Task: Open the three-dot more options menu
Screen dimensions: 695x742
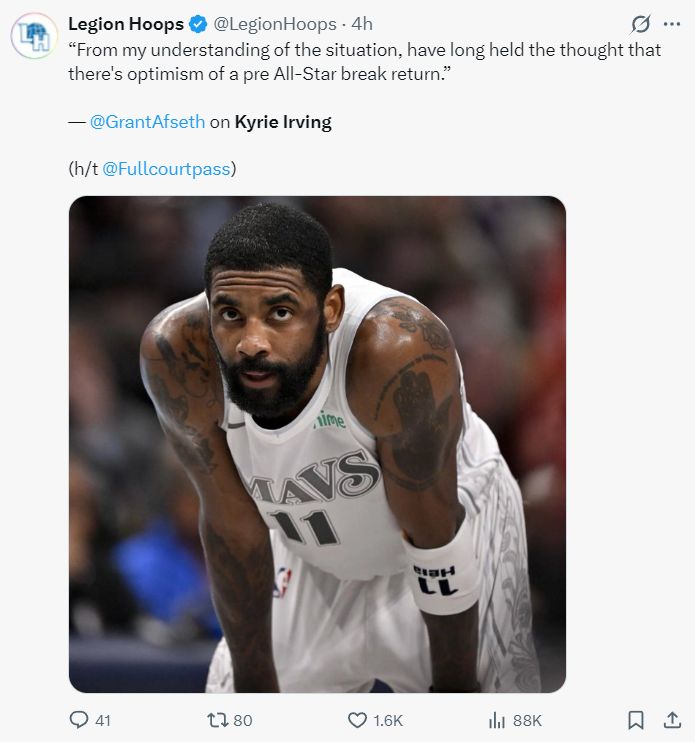Action: click(671, 24)
